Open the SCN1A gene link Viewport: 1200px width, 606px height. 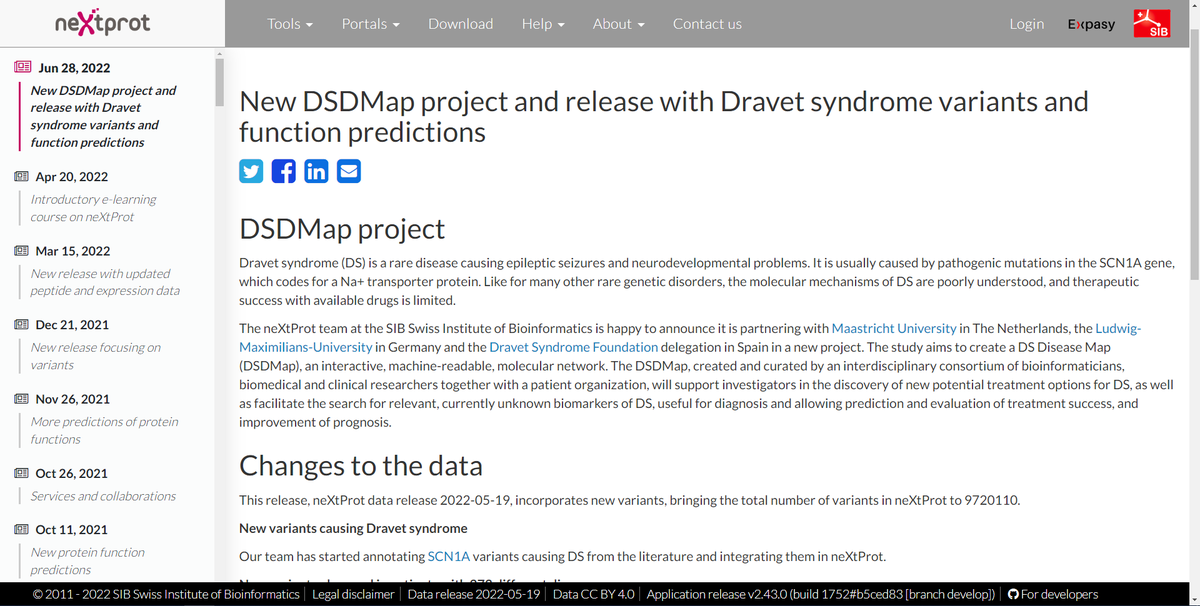click(x=448, y=556)
